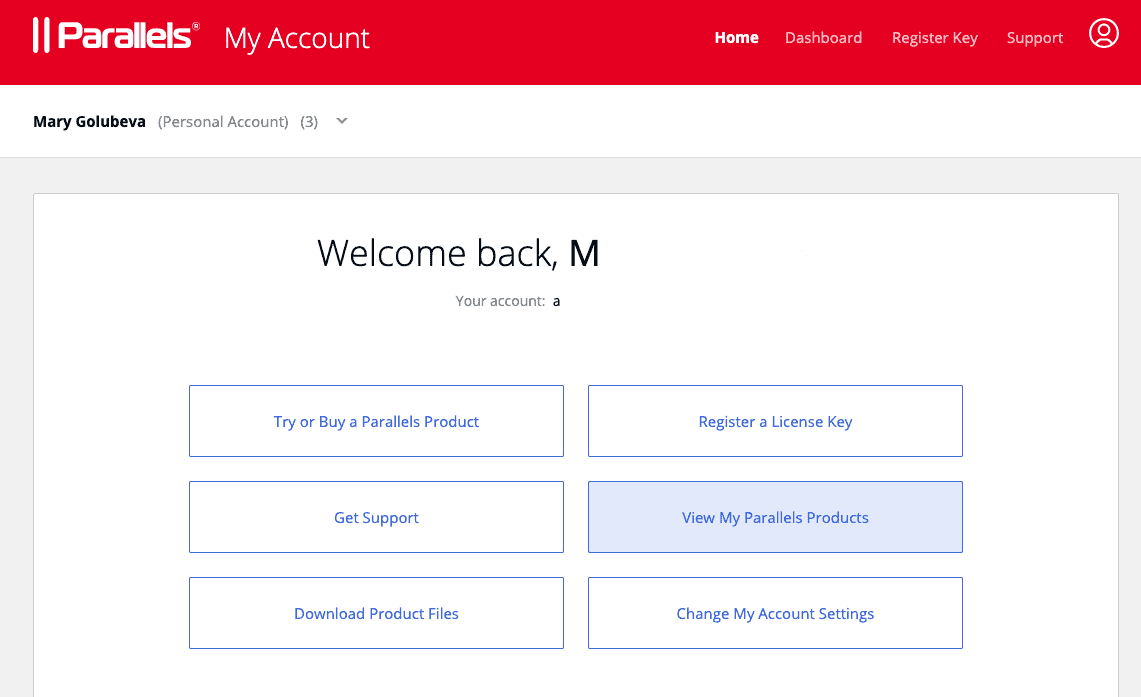Open the account chevron arrow

pyautogui.click(x=341, y=120)
